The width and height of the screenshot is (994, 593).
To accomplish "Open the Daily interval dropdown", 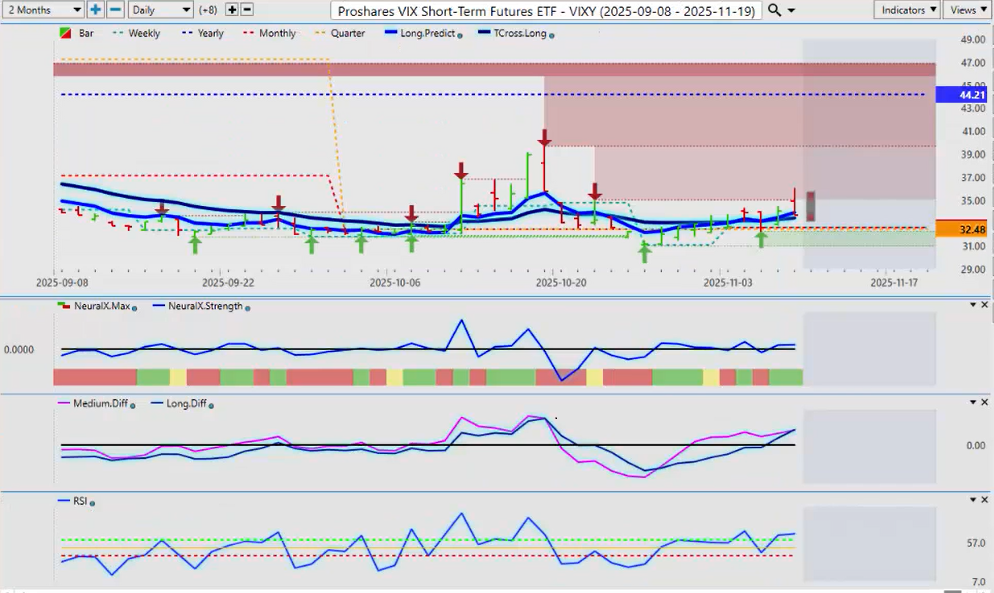I will (x=159, y=9).
